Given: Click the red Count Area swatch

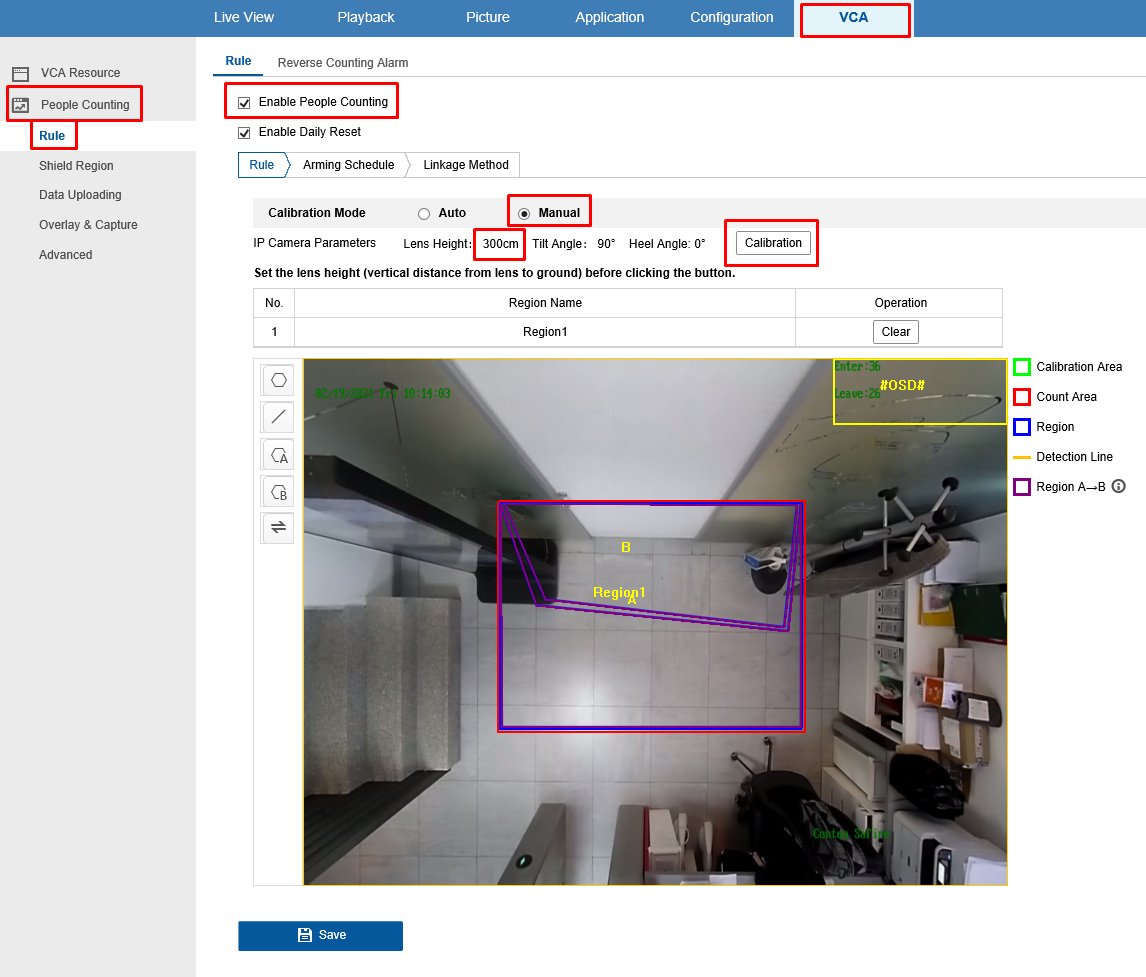Looking at the screenshot, I should pos(1022,397).
